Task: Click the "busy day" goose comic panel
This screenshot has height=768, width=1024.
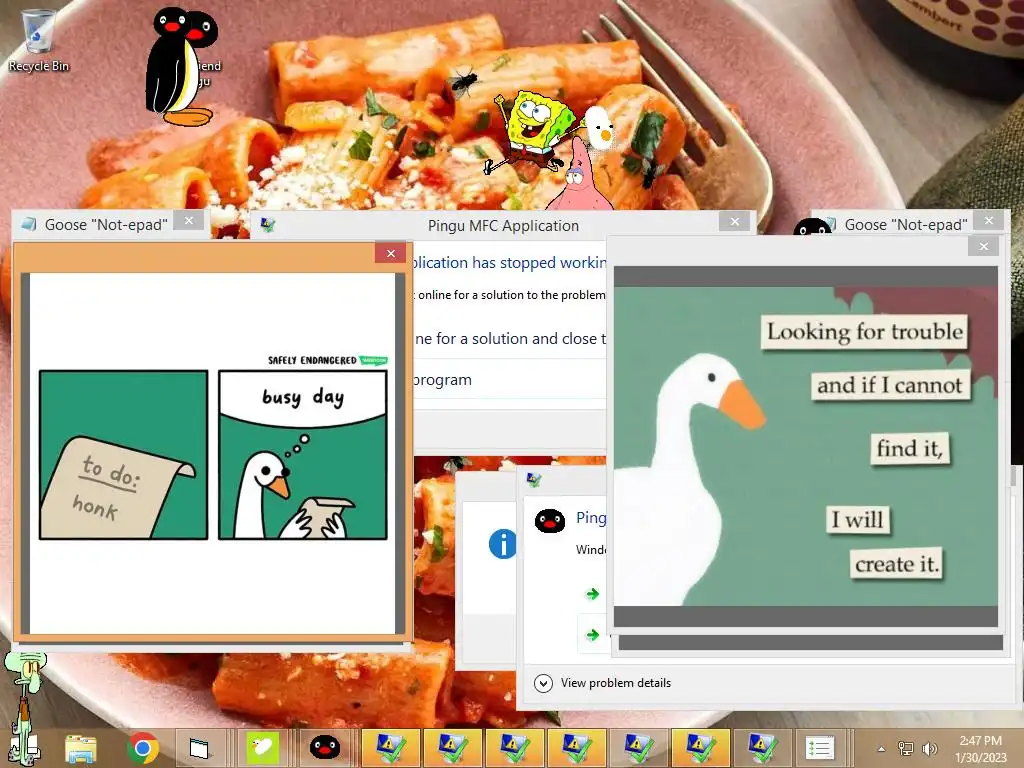Action: point(303,455)
